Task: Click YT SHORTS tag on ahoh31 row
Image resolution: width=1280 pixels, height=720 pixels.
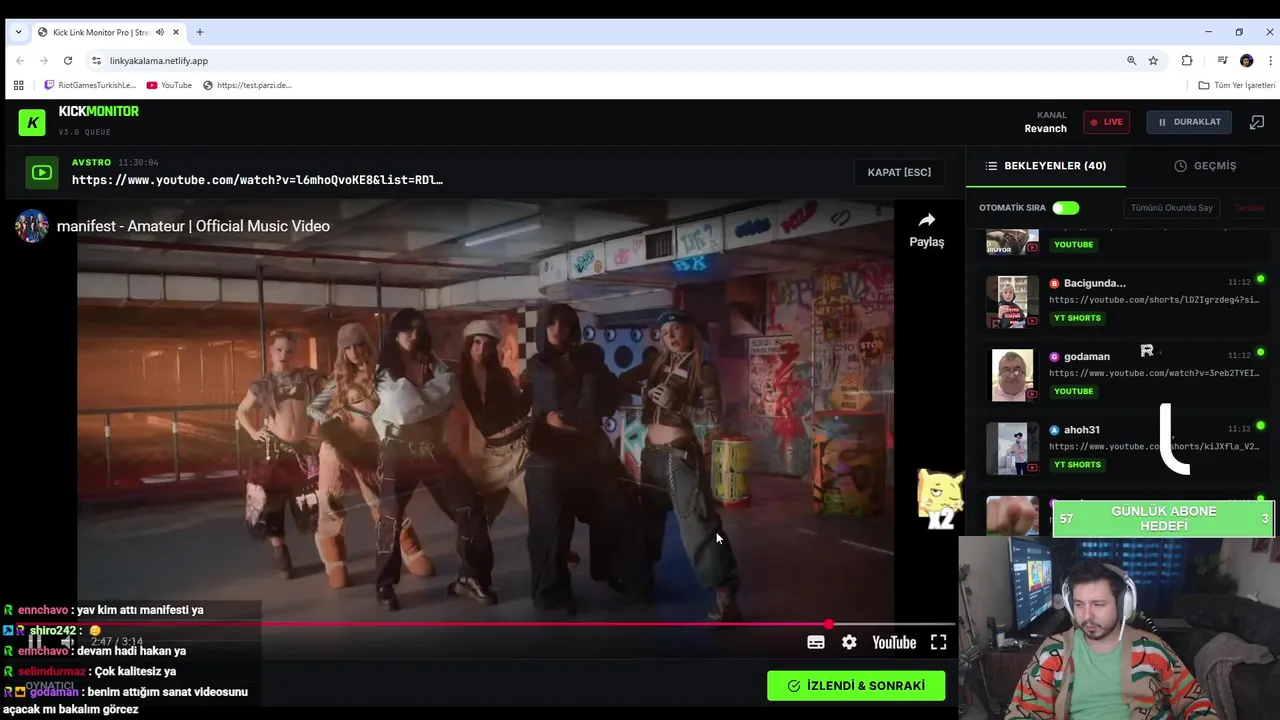Action: click(x=1077, y=464)
